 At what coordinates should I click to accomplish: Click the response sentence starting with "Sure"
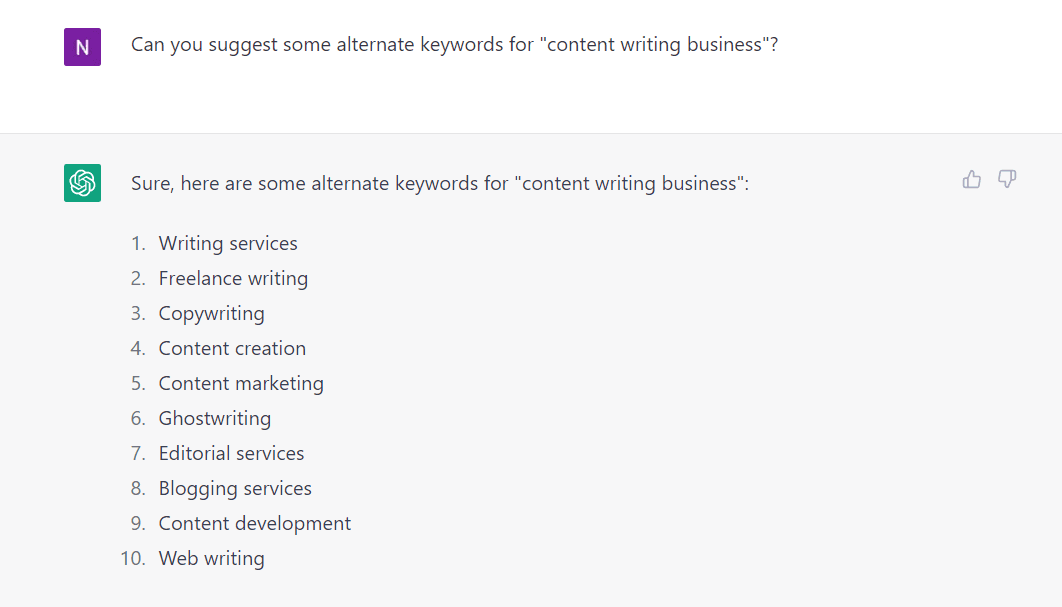pos(439,184)
